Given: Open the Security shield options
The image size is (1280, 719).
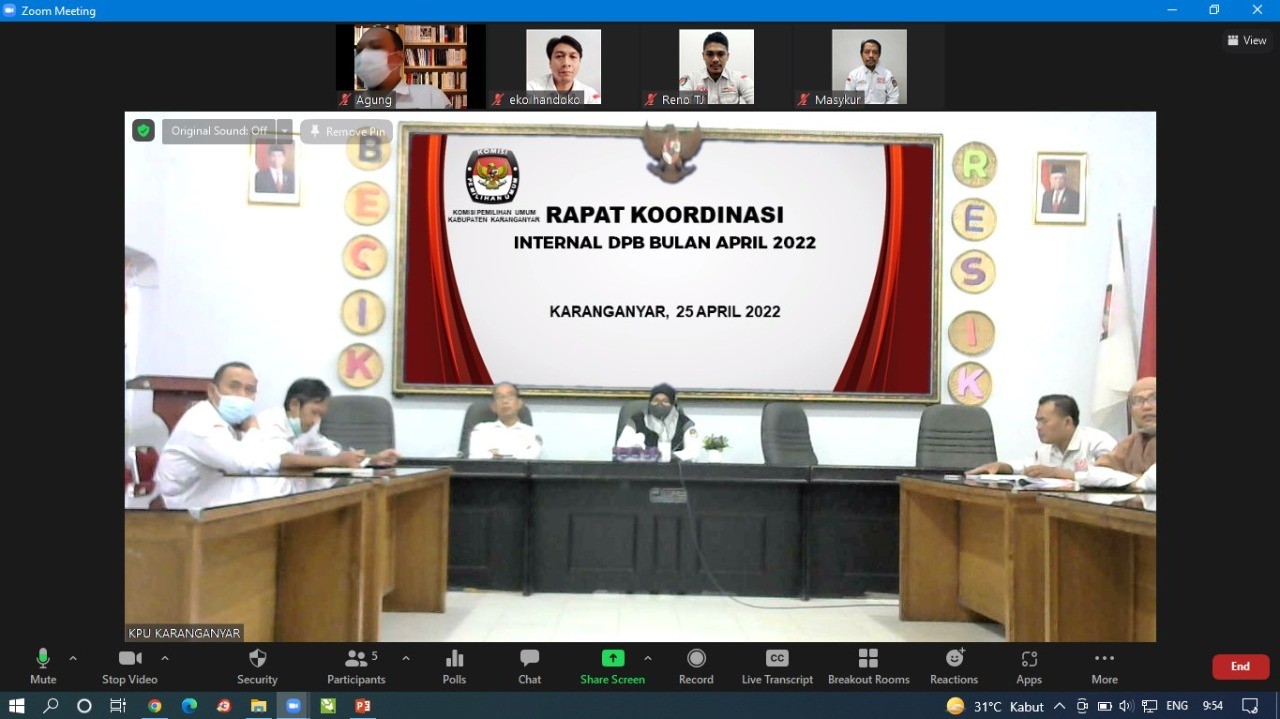Looking at the screenshot, I should 257,665.
